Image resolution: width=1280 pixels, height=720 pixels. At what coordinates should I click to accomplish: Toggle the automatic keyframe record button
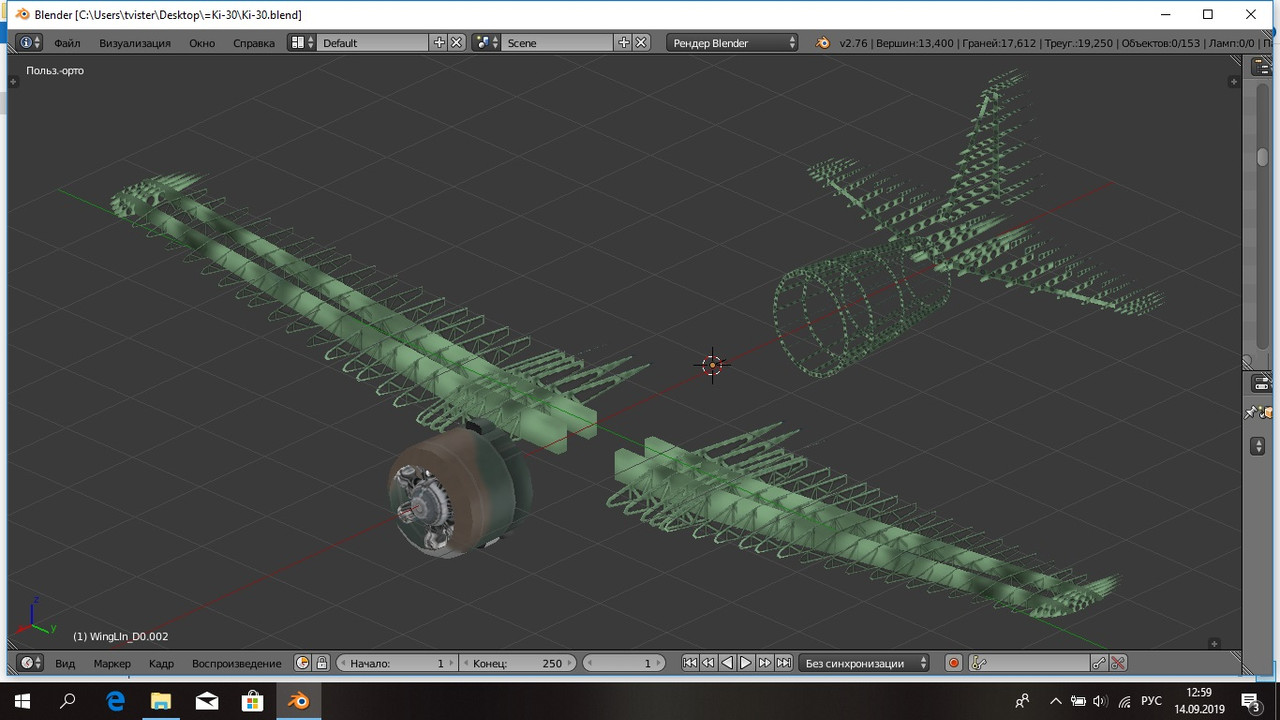tap(954, 663)
